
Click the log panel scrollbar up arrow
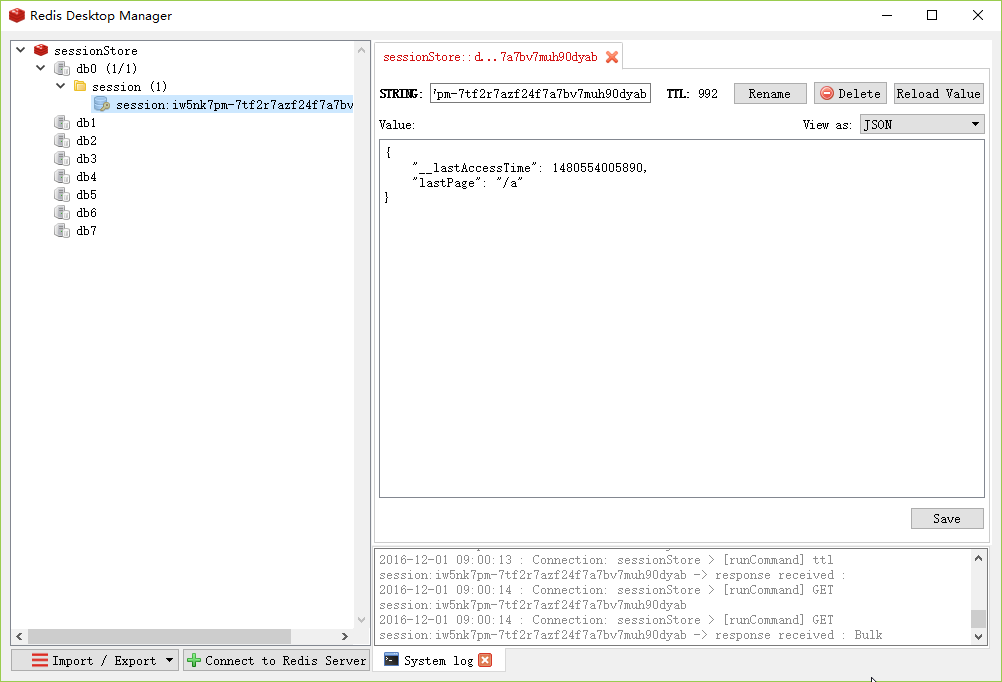point(978,558)
